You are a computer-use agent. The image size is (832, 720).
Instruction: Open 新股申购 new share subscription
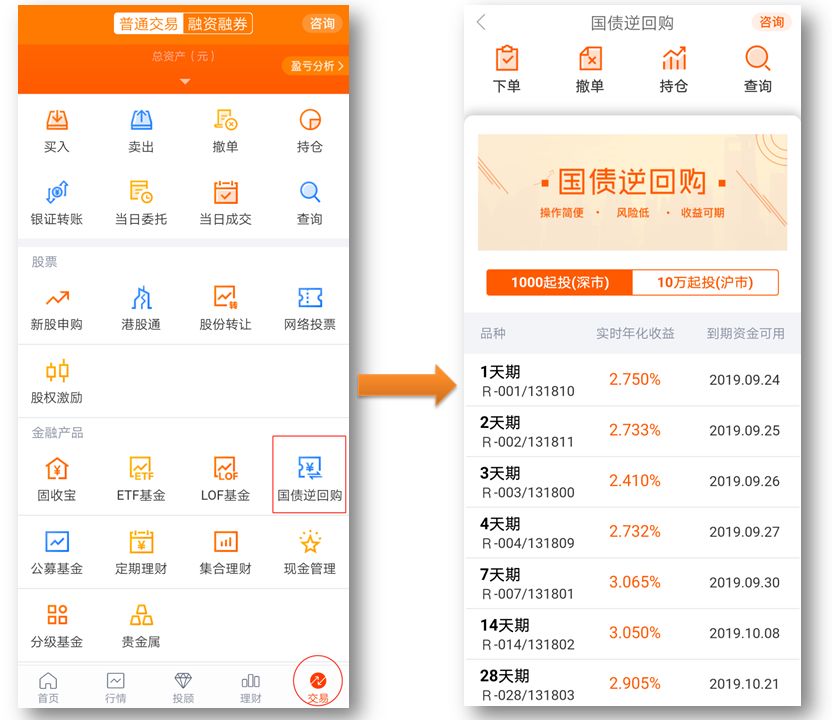58,301
